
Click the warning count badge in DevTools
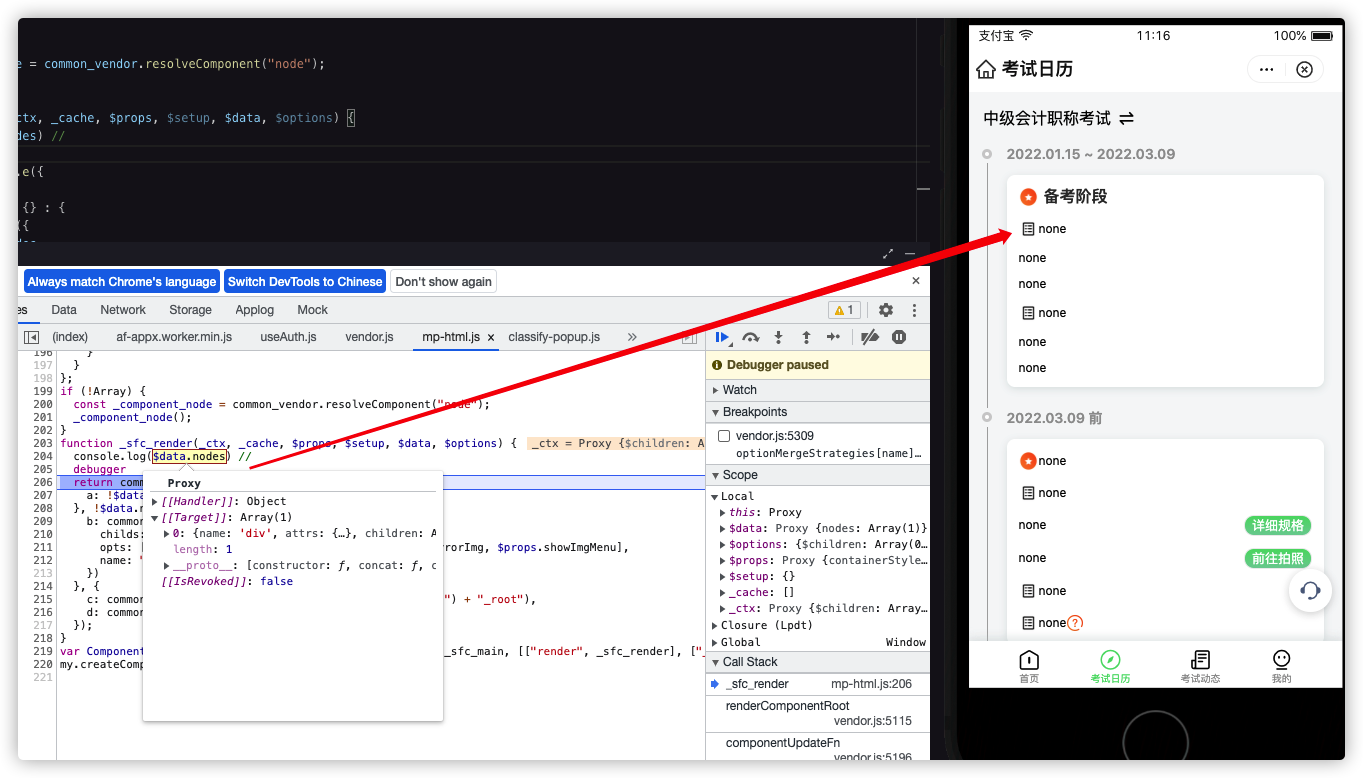click(845, 311)
